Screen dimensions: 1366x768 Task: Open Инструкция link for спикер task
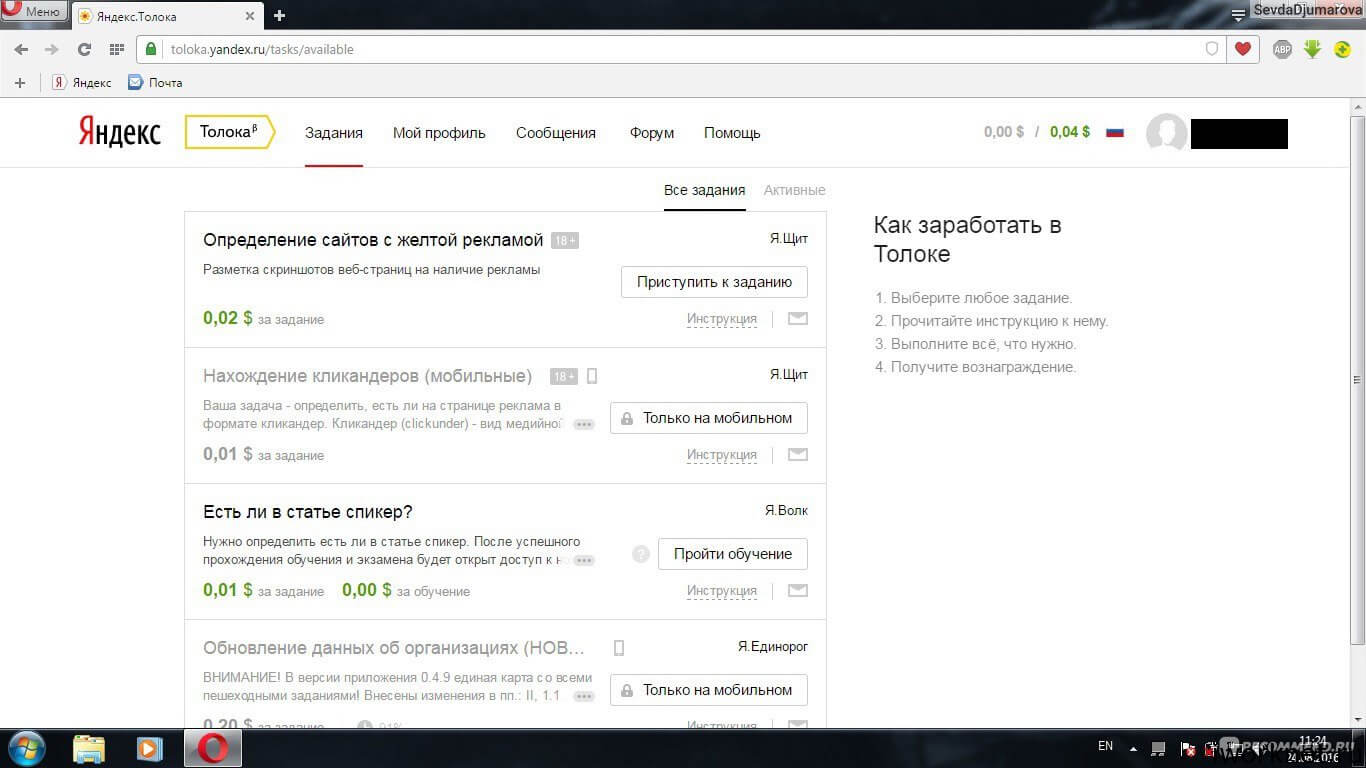click(722, 591)
